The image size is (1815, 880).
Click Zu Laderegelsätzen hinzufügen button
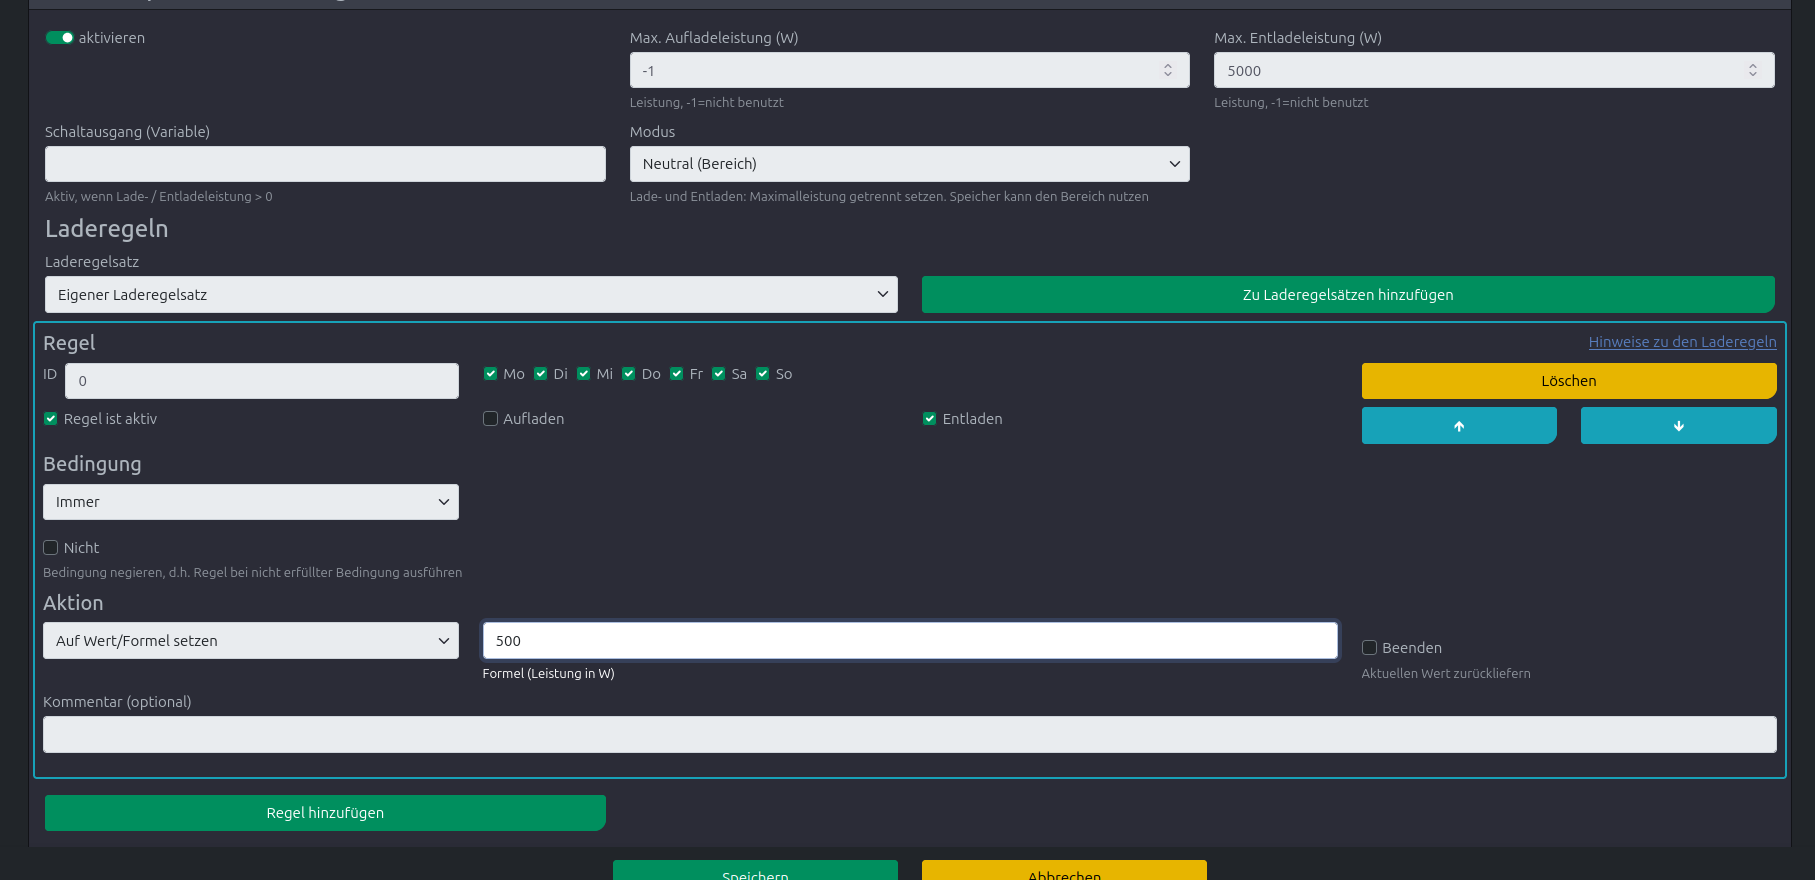coord(1347,295)
